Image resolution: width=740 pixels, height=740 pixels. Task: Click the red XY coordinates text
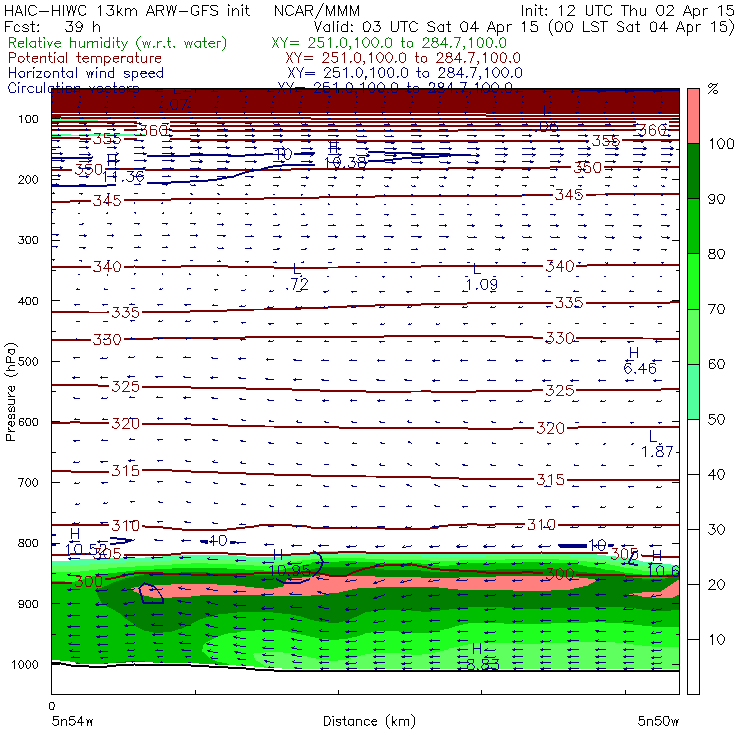click(403, 58)
